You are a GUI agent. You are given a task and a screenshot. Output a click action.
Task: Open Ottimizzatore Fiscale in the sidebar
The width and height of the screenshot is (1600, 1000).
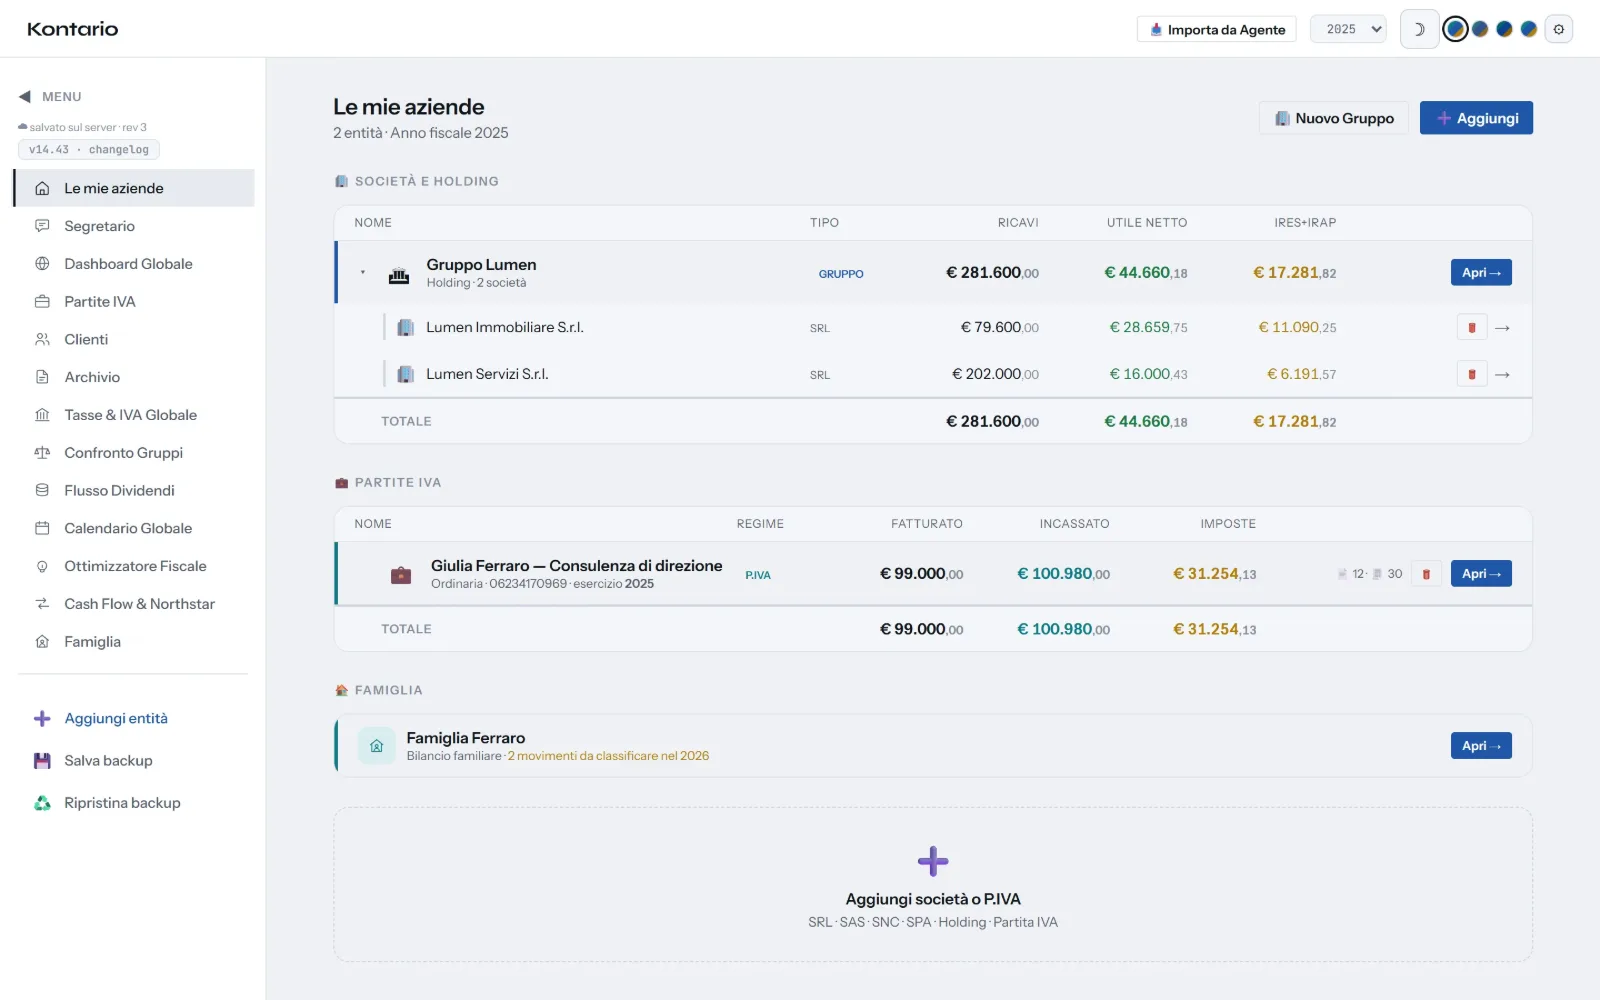click(134, 566)
